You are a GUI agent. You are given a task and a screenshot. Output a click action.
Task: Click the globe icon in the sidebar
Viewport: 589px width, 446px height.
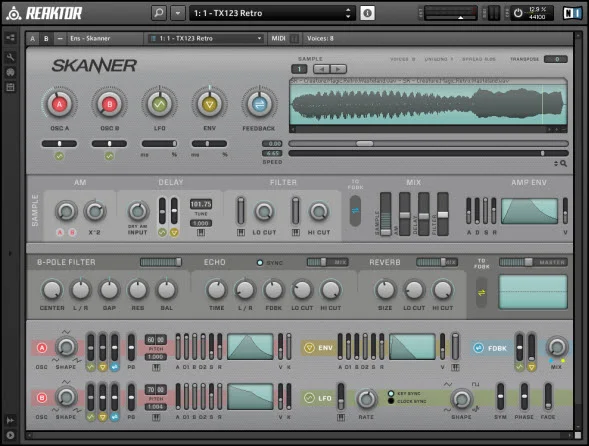pos(10,72)
